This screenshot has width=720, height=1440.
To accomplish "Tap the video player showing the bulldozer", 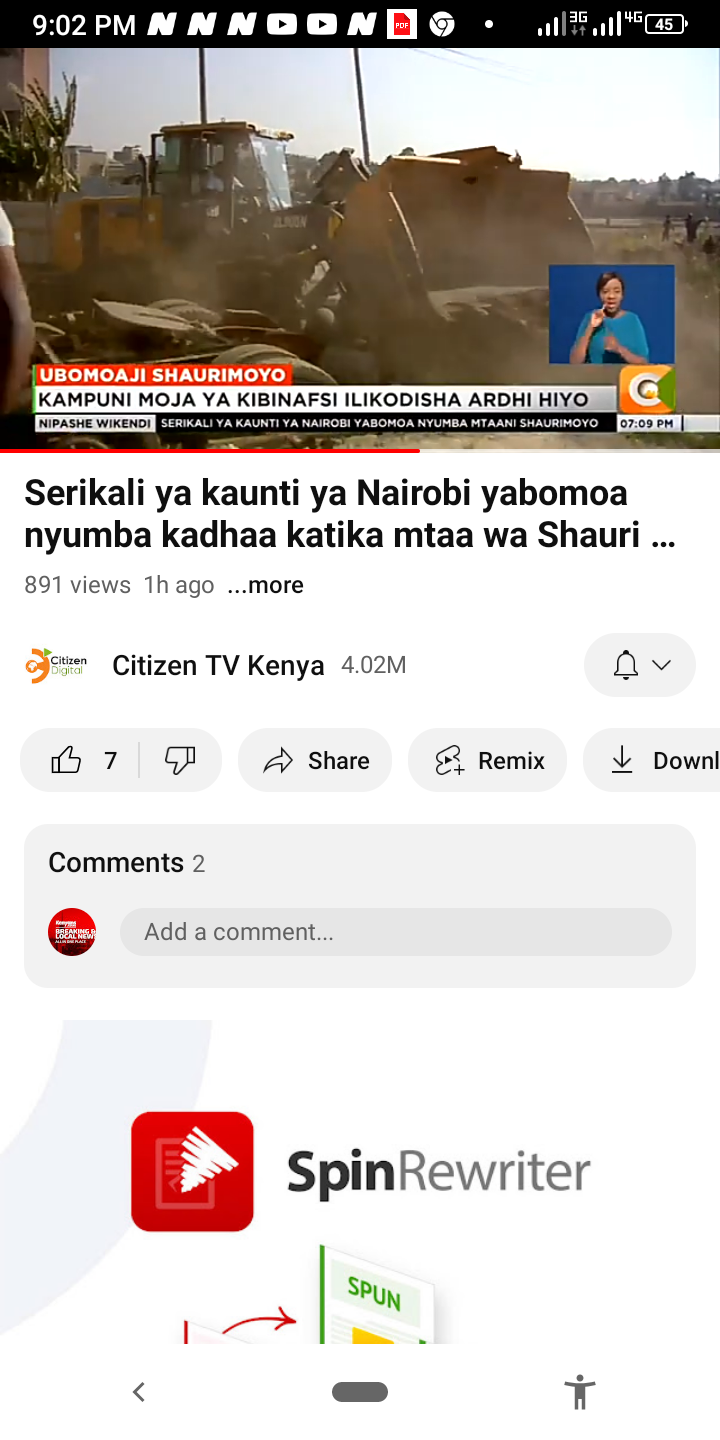I will coord(360,248).
